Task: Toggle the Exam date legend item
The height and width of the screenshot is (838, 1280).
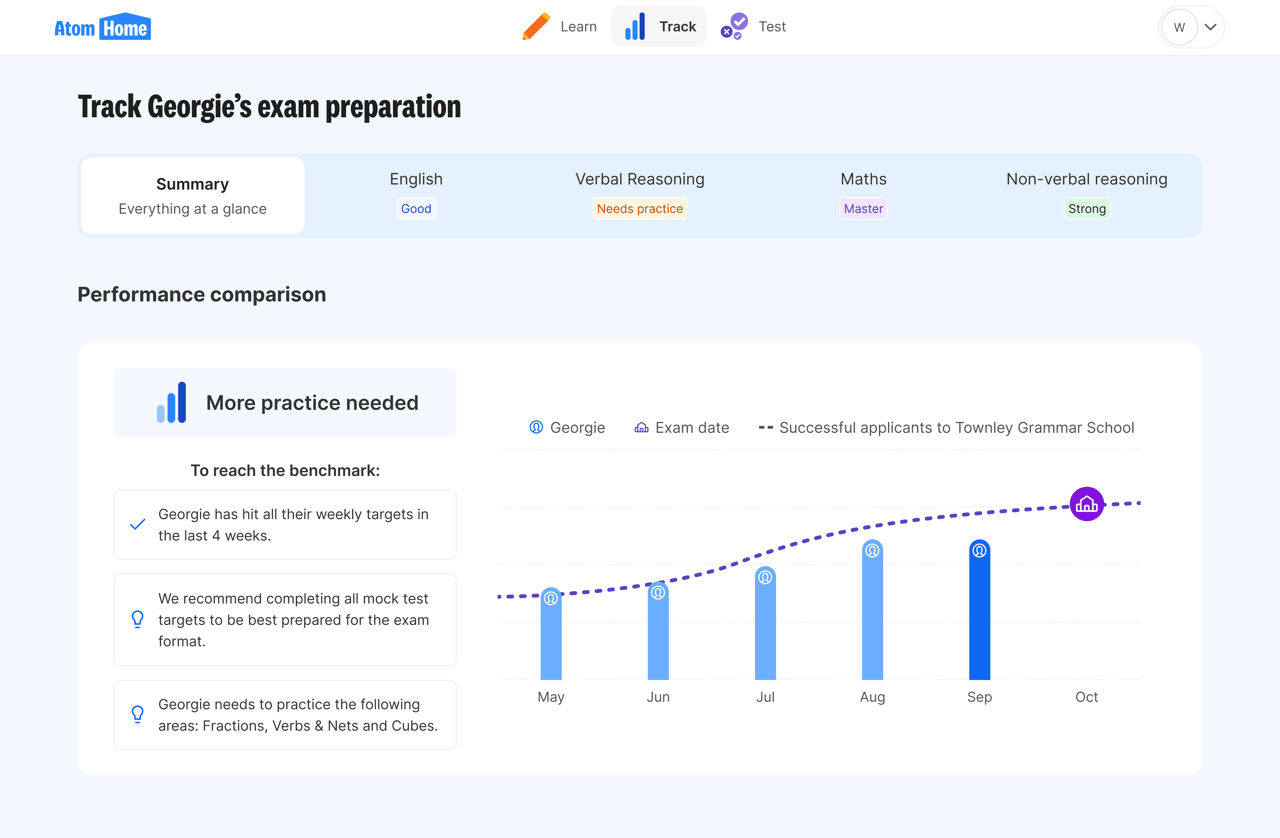Action: point(682,427)
